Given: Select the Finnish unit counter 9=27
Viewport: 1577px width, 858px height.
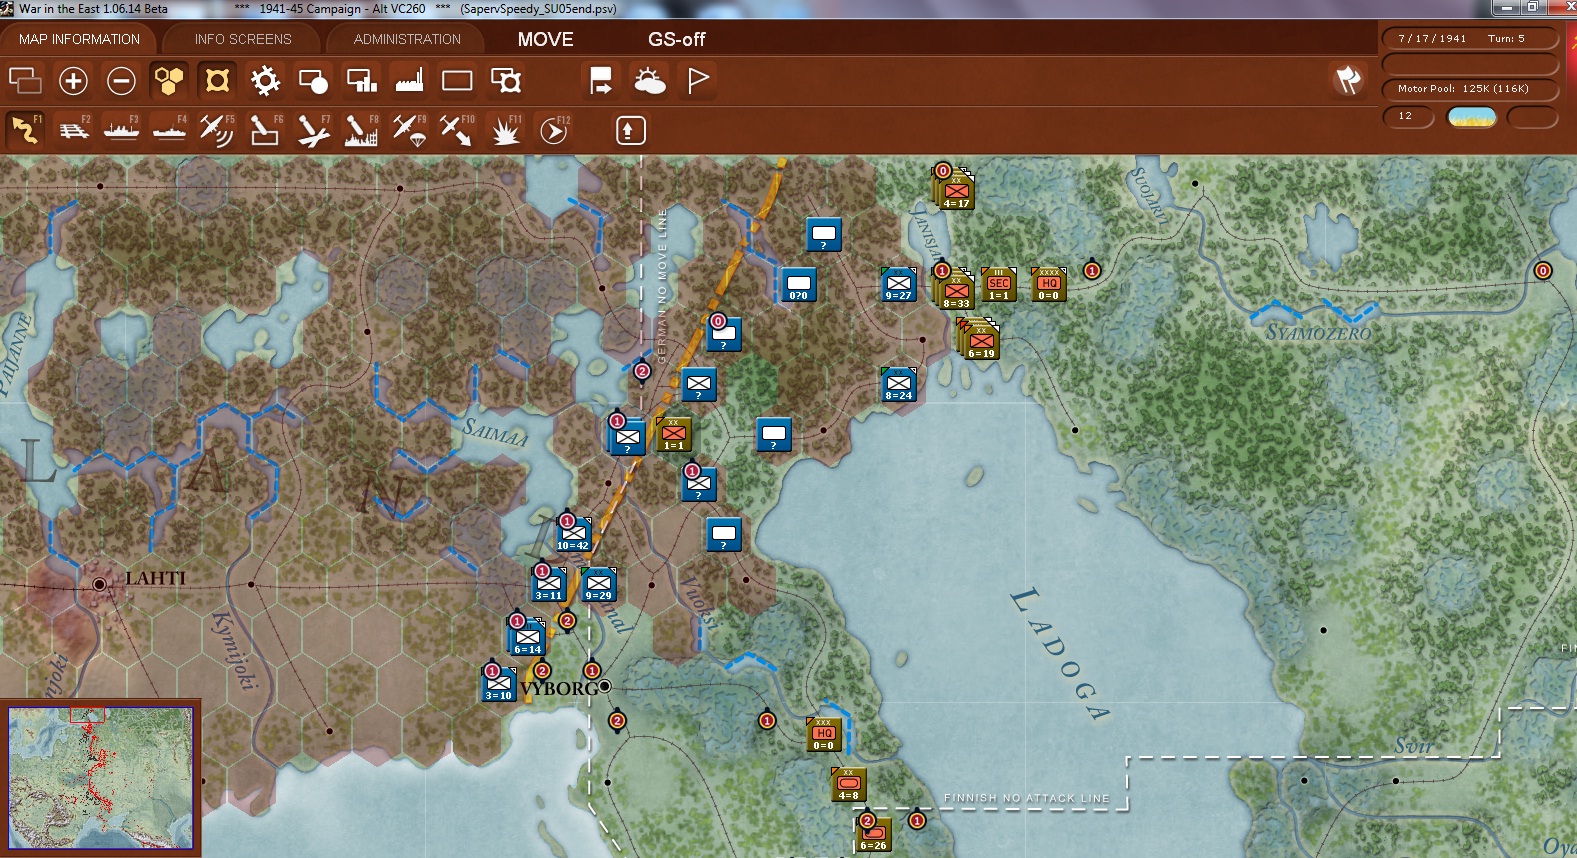Looking at the screenshot, I should (898, 285).
